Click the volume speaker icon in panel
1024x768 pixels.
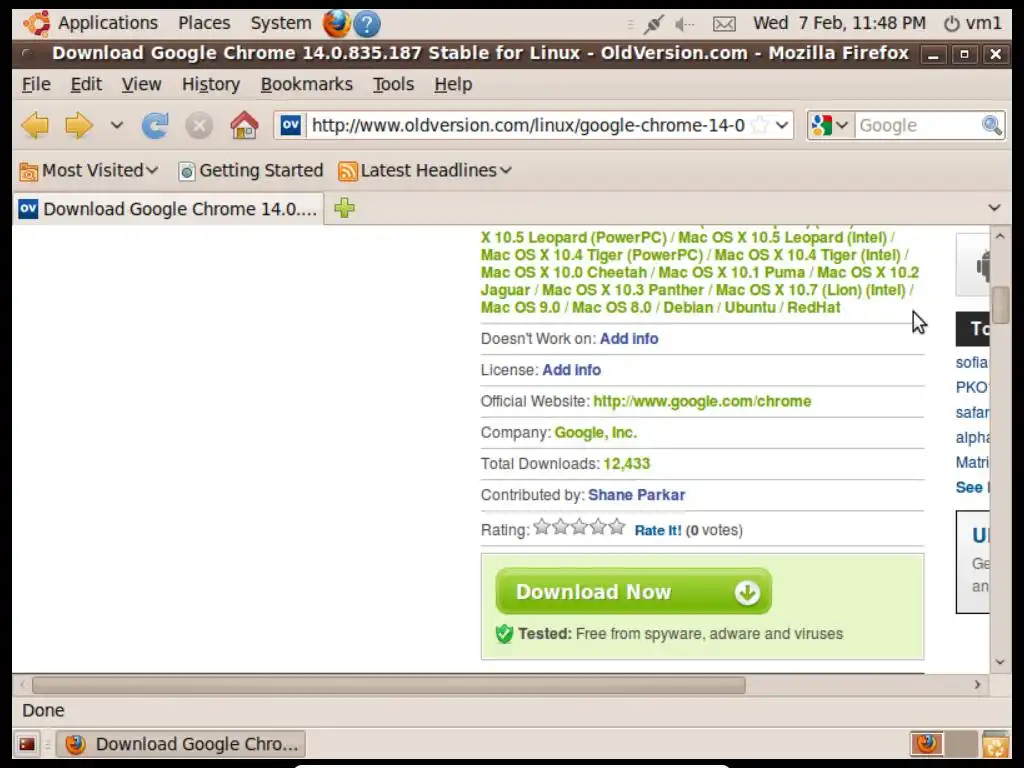(684, 24)
